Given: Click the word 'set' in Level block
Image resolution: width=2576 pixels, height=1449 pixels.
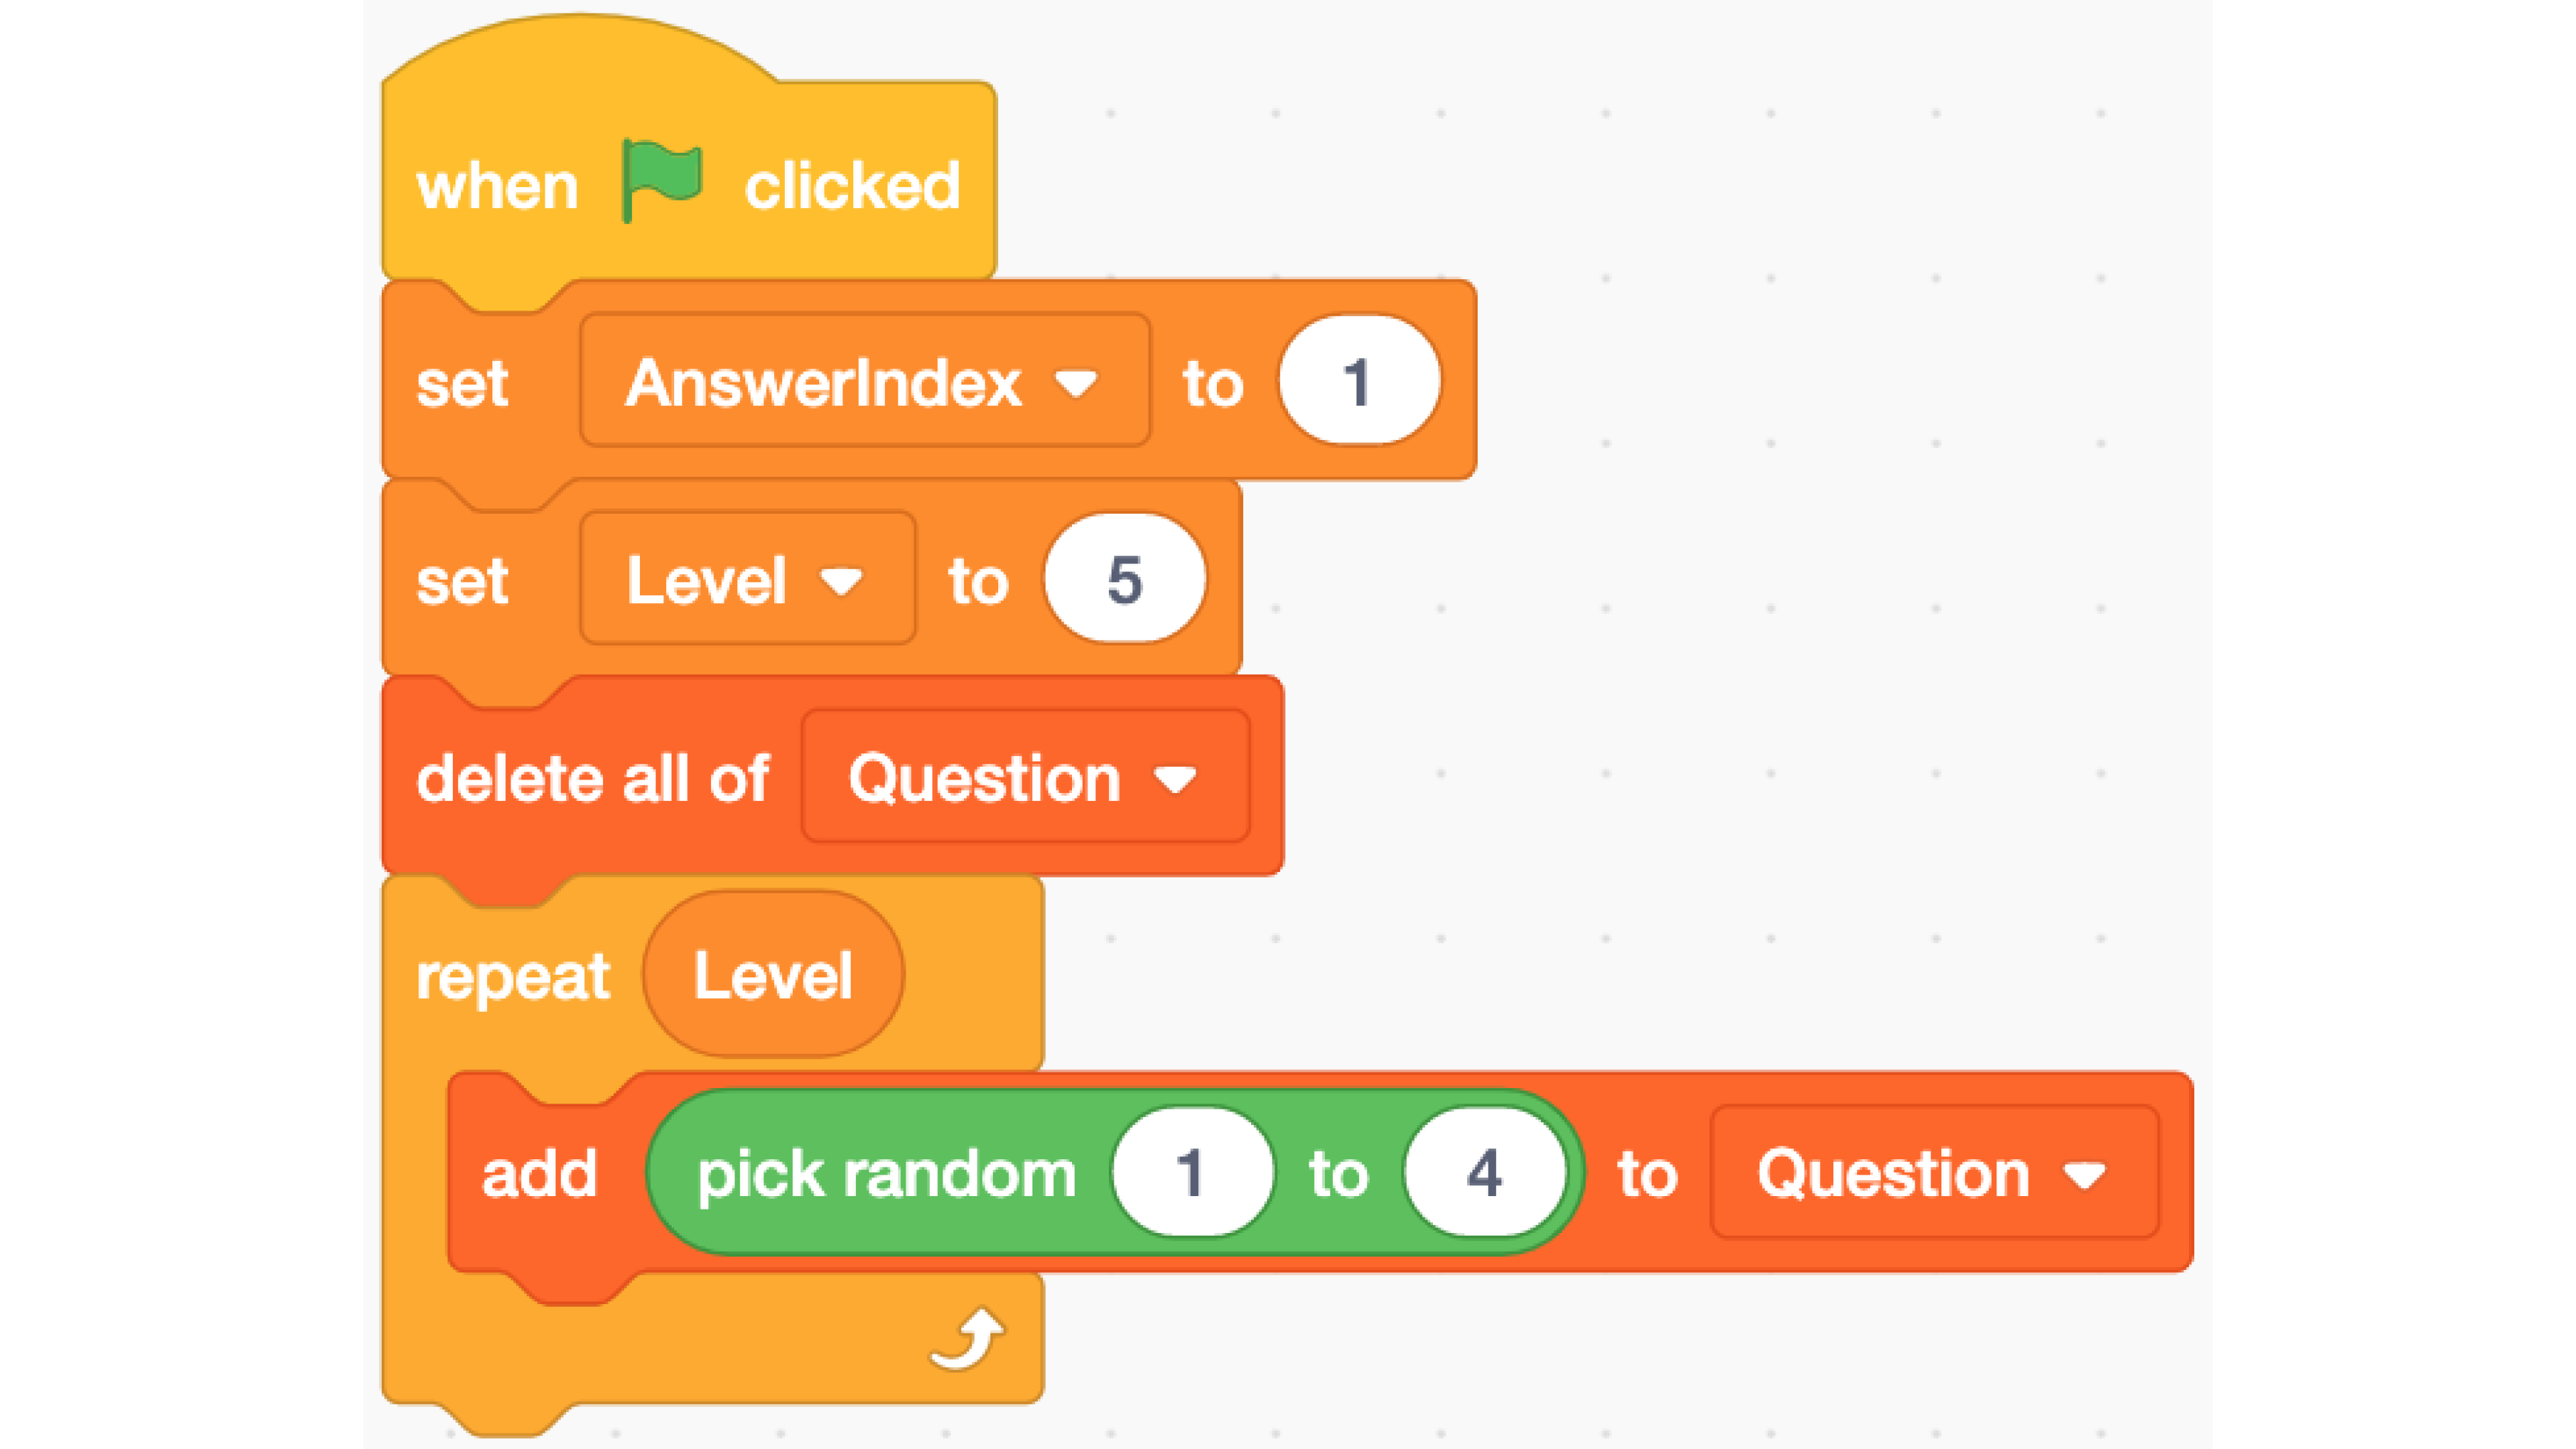Looking at the screenshot, I should (x=462, y=581).
